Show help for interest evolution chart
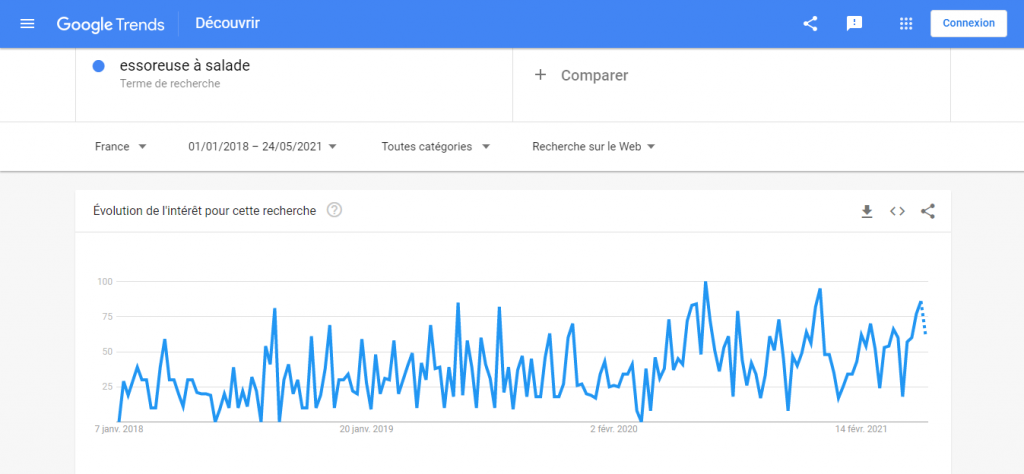1024x474 pixels. 334,210
